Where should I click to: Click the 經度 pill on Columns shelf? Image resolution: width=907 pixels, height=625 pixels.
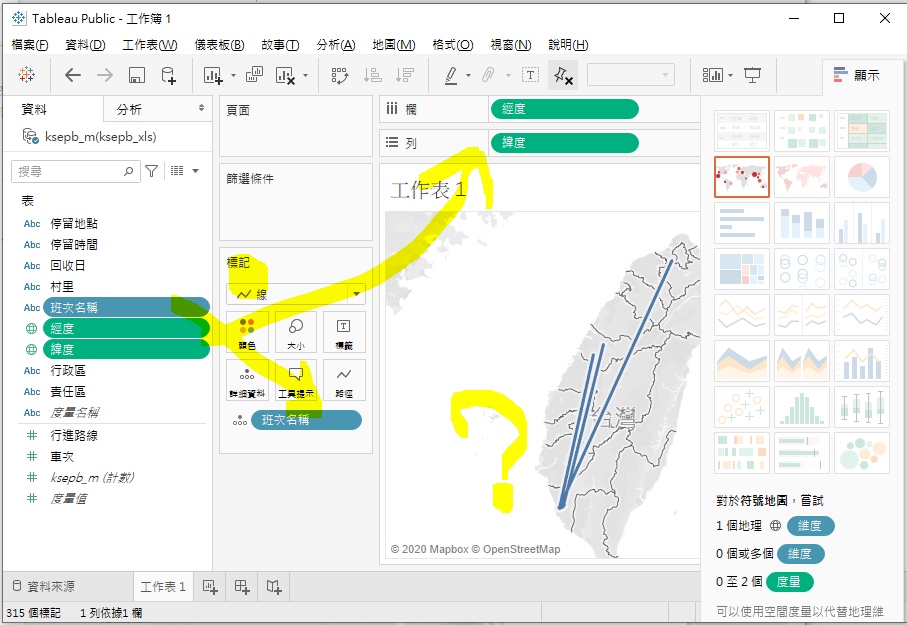pos(565,109)
